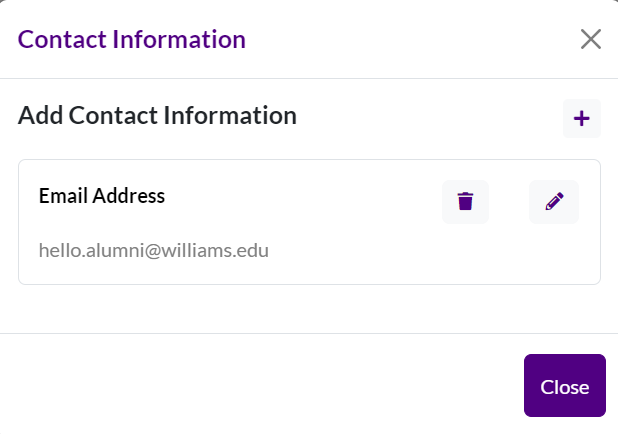Edit the email address using pencil icon
Viewport: 618px width, 434px height.
(554, 202)
